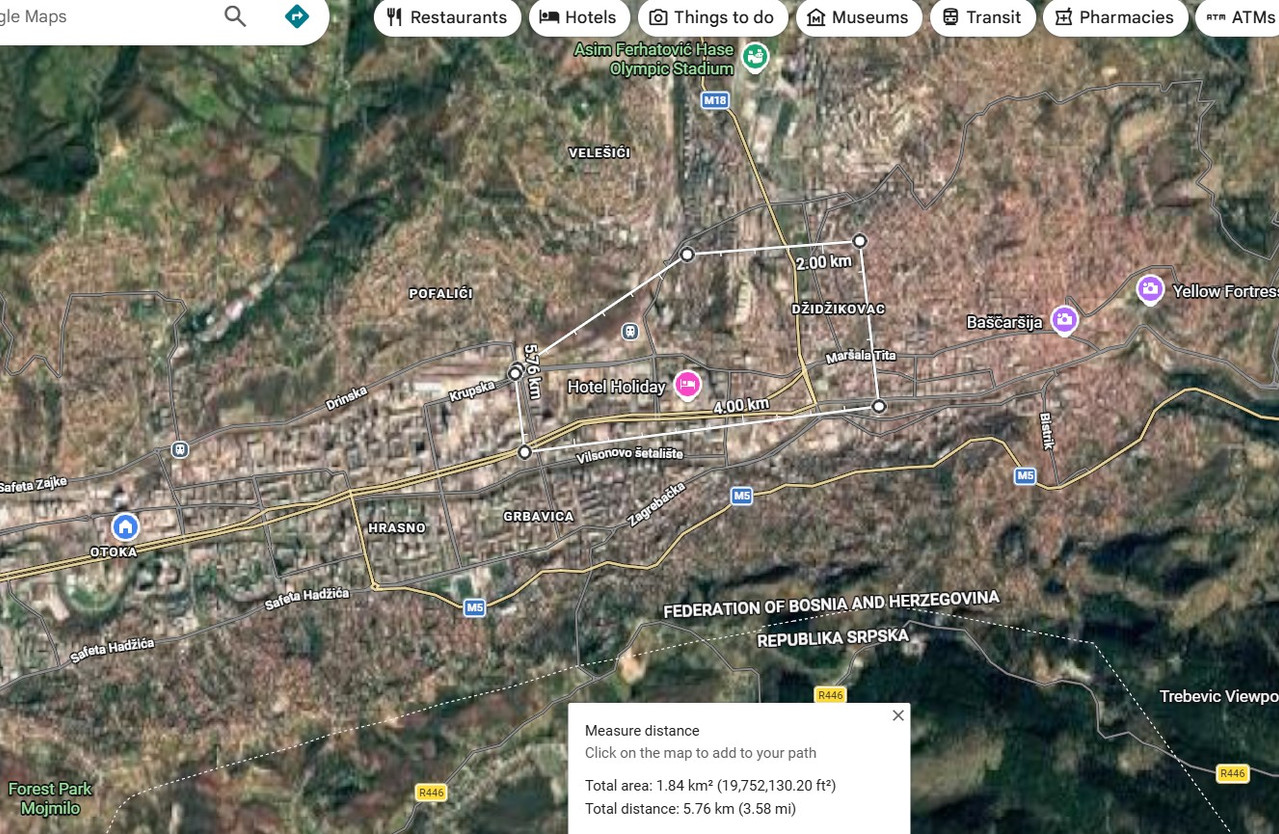Click the Yellow Fortress purple camera pin
This screenshot has width=1279, height=834.
[x=1151, y=290]
